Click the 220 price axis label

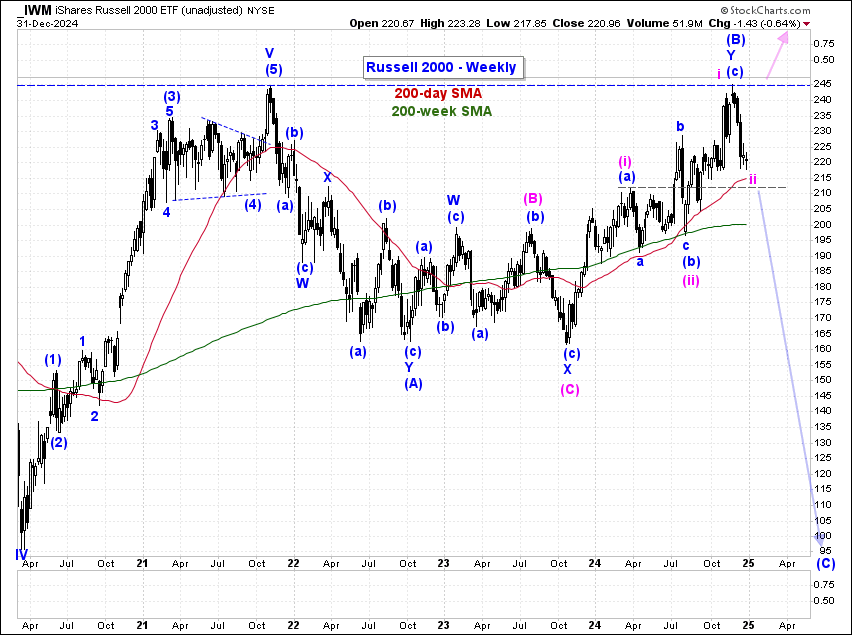coord(822,162)
